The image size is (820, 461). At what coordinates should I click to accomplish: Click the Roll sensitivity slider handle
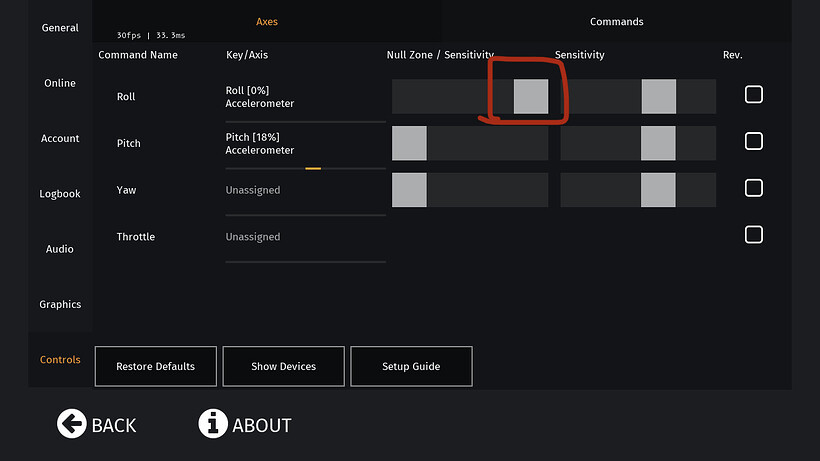click(659, 96)
